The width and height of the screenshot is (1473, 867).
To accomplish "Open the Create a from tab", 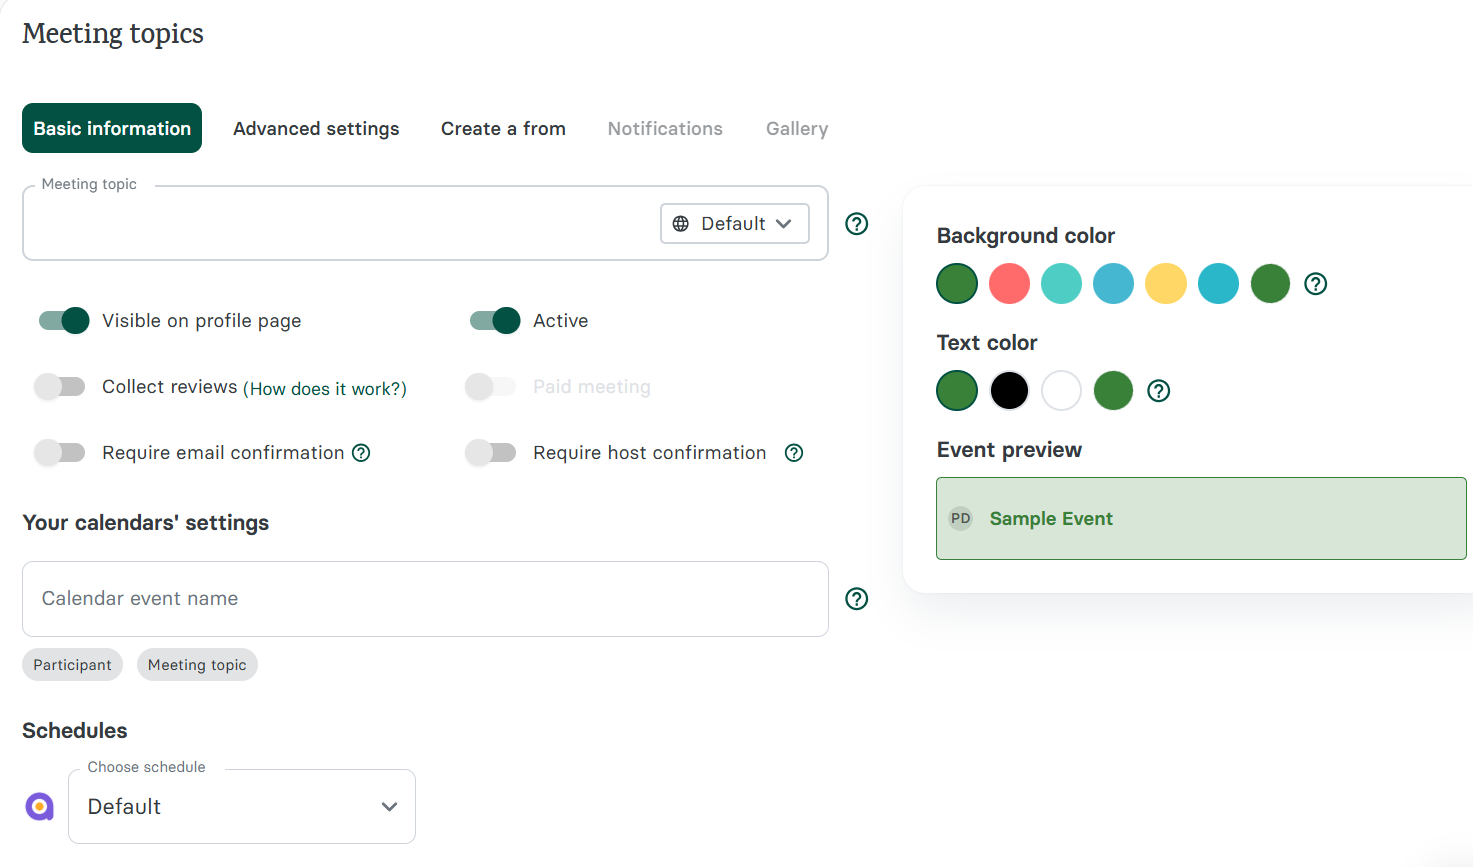I will (503, 128).
